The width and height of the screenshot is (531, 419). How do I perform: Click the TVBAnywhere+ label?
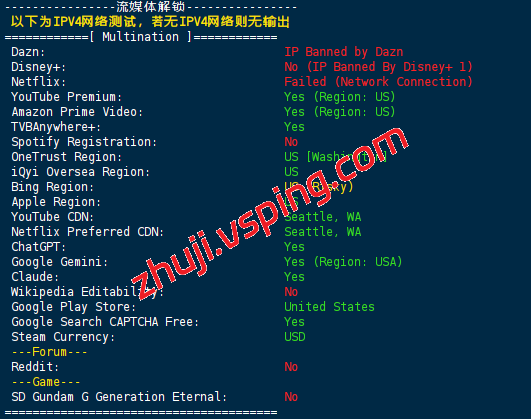click(56, 127)
